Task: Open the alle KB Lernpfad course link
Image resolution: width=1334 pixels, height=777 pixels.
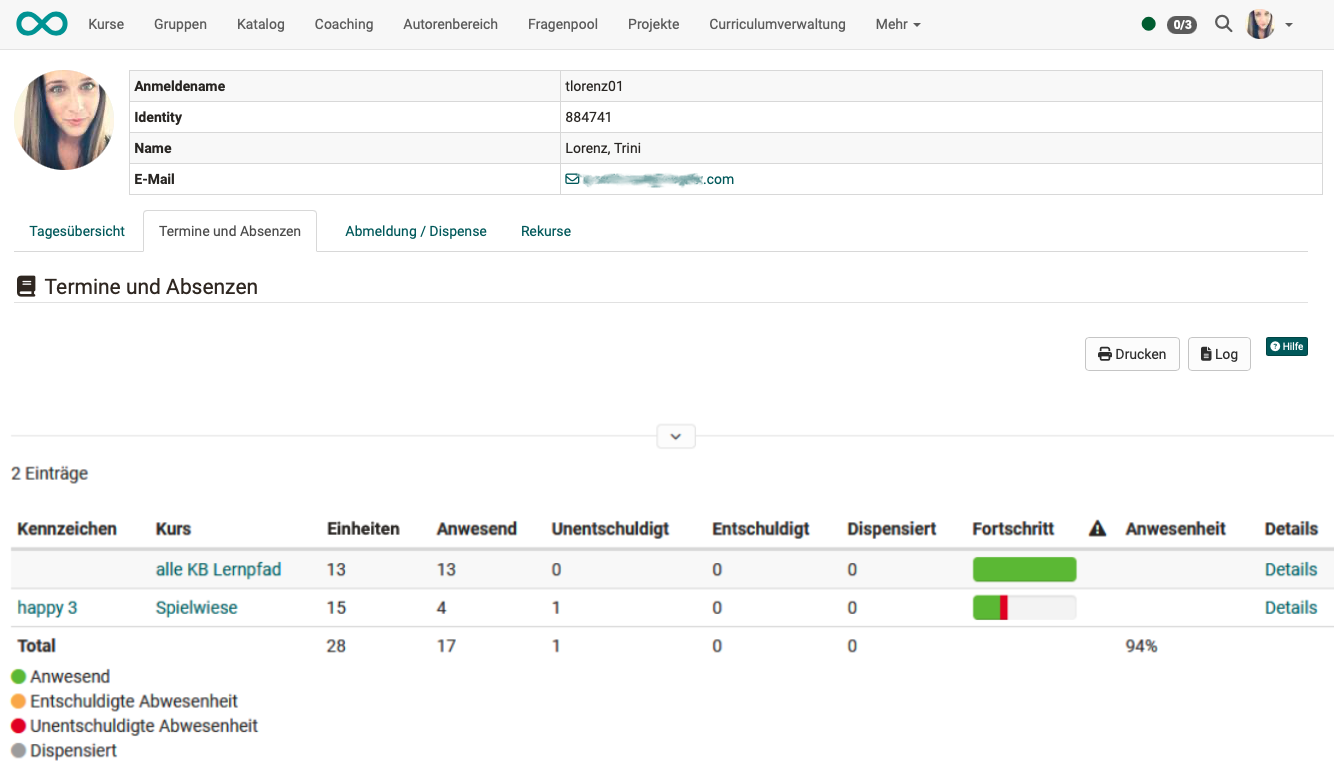Action: pyautogui.click(x=218, y=569)
